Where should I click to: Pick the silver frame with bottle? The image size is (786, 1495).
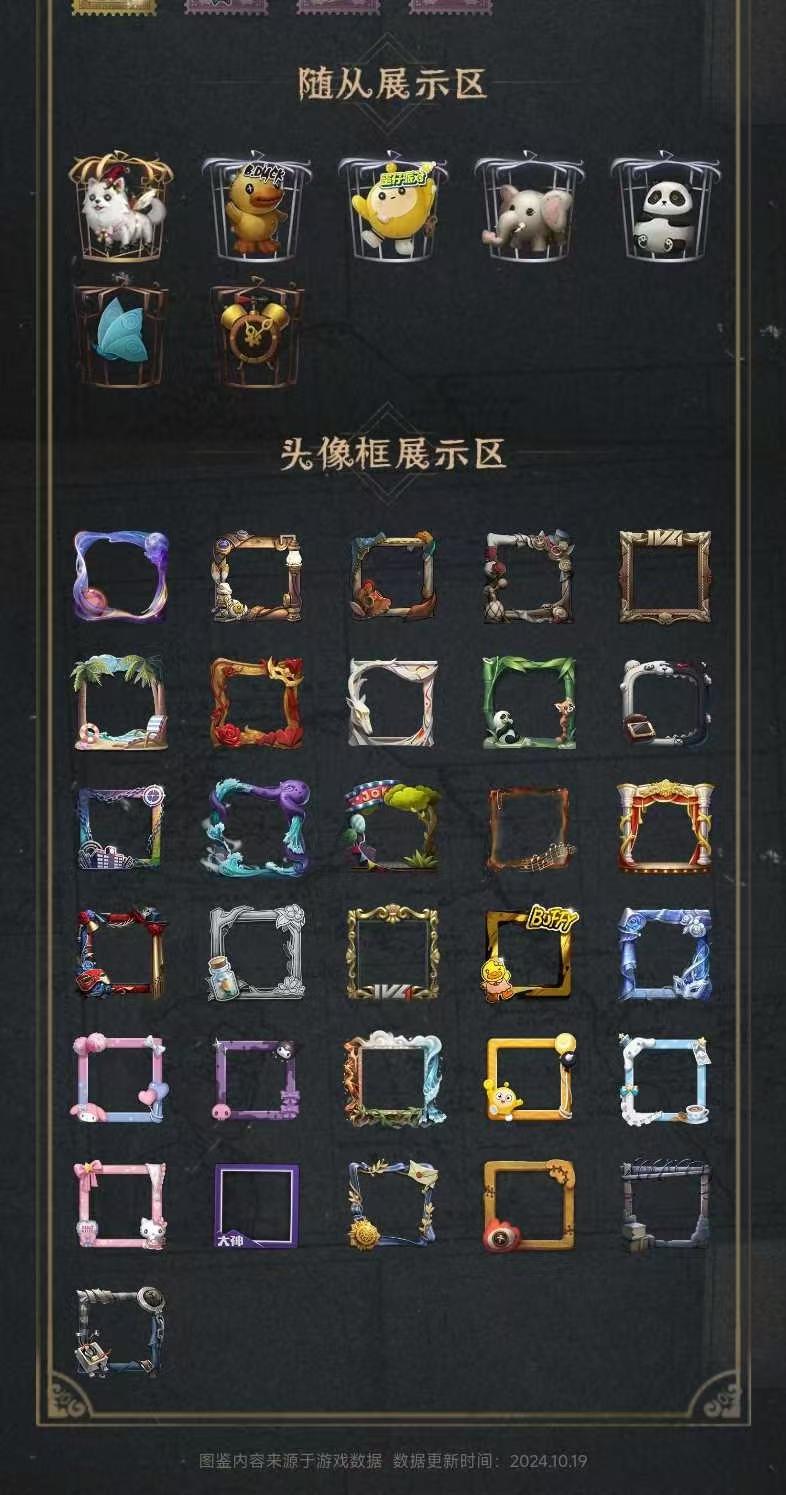pos(257,953)
